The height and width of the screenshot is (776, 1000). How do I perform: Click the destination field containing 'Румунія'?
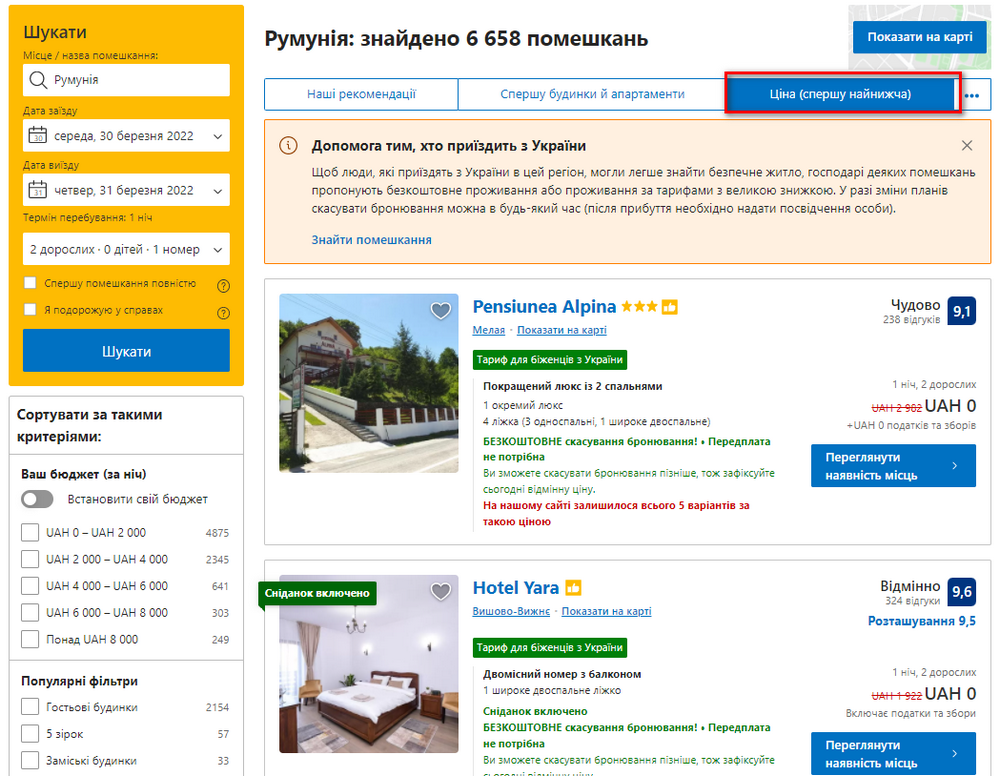[126, 80]
